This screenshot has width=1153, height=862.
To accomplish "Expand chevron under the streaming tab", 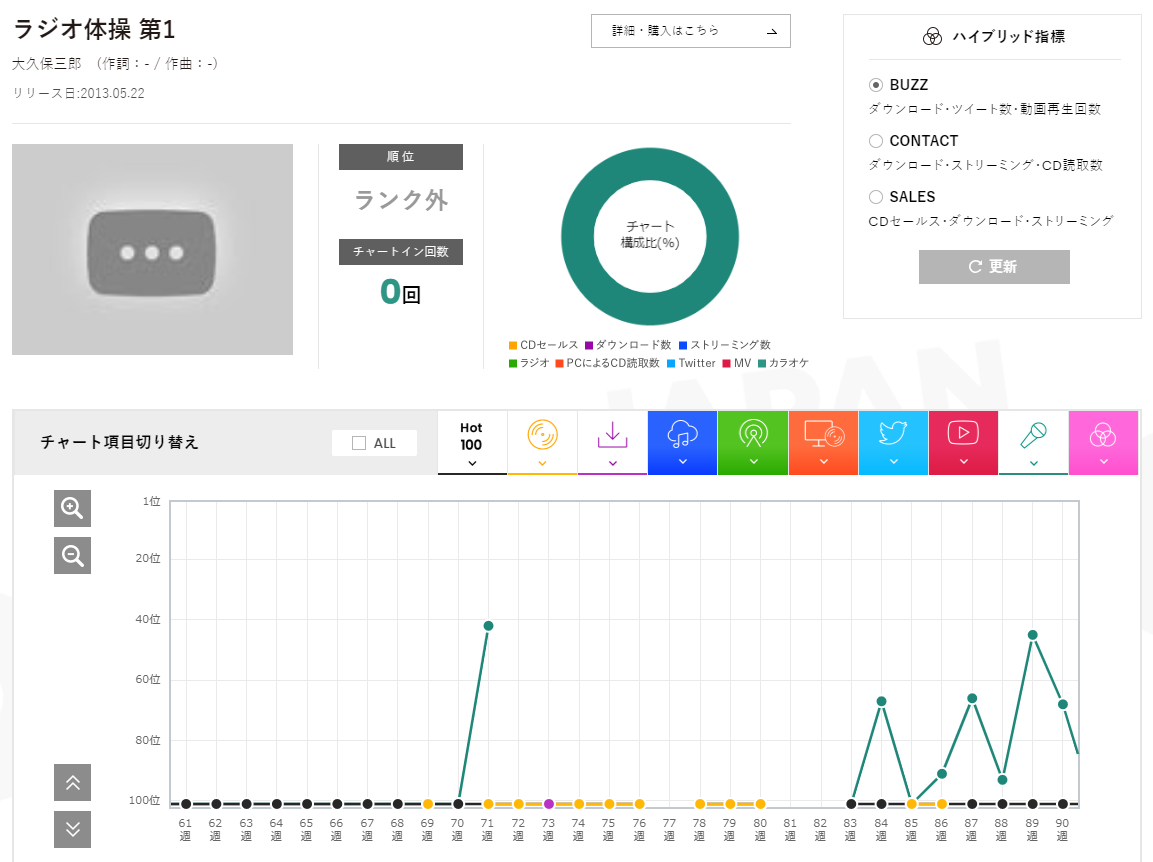I will [682, 462].
